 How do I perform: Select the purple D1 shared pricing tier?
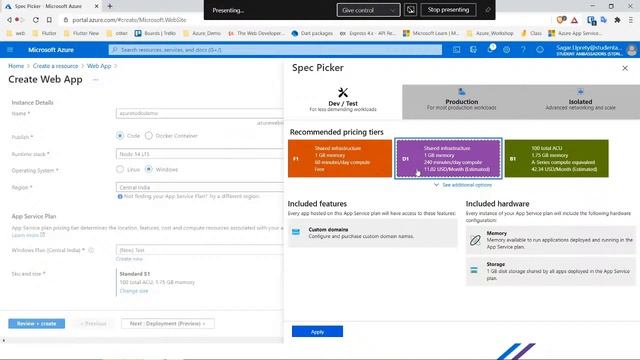click(x=448, y=158)
